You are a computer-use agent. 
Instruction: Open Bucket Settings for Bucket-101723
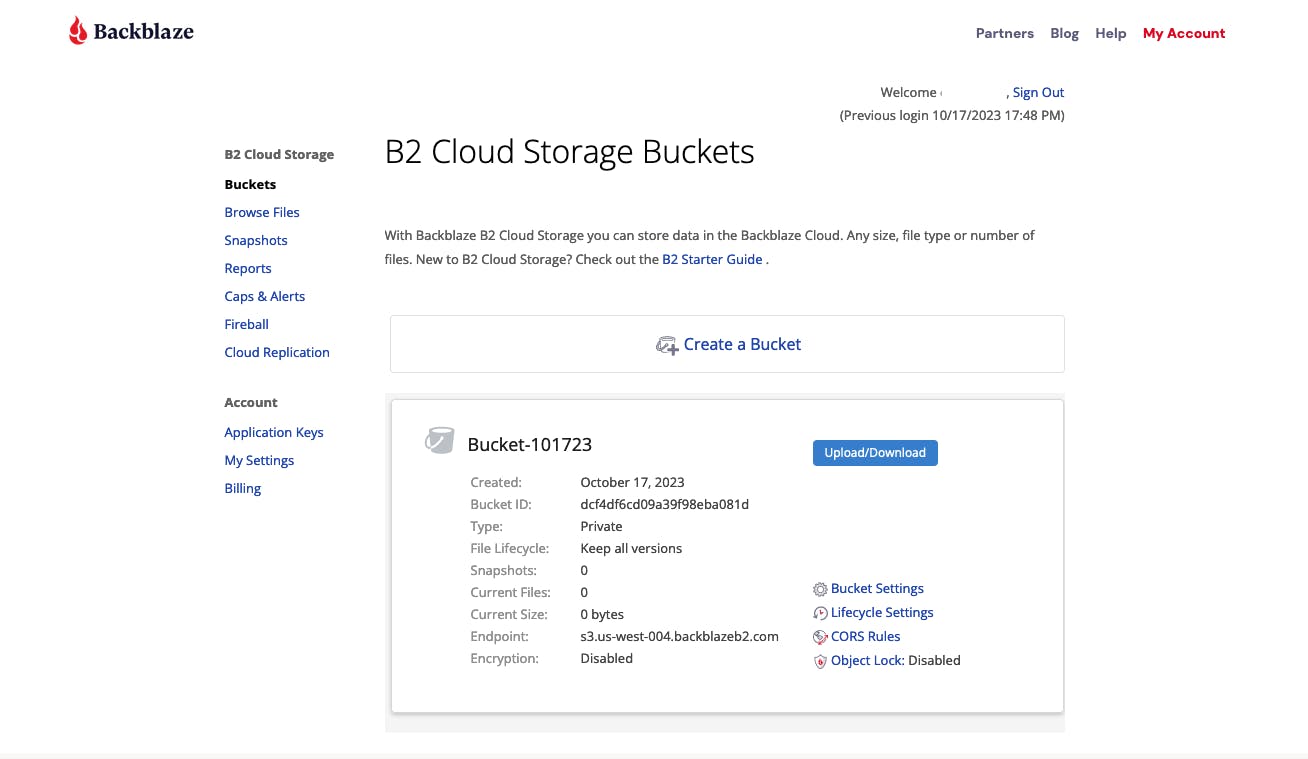tap(876, 588)
